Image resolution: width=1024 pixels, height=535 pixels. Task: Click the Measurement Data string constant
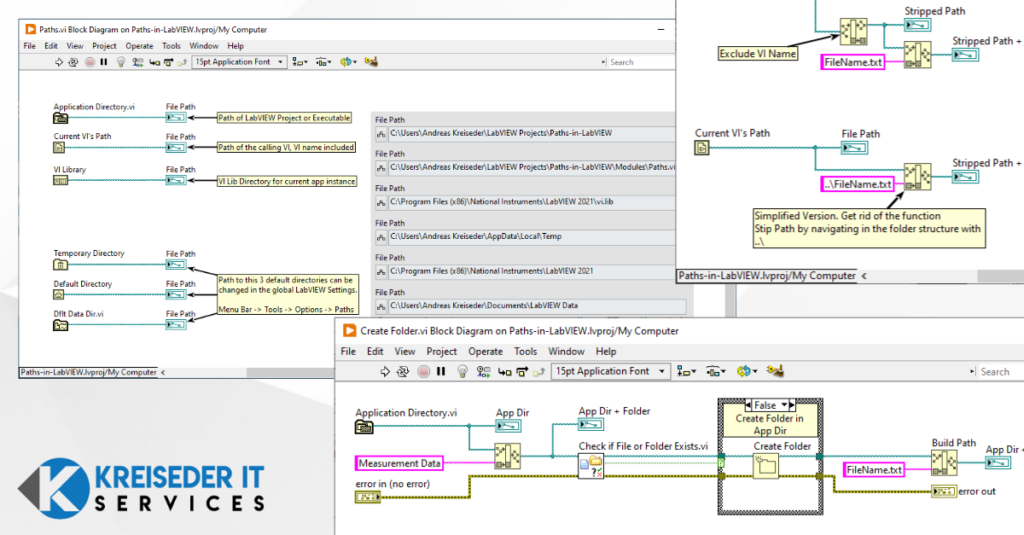tap(399, 463)
